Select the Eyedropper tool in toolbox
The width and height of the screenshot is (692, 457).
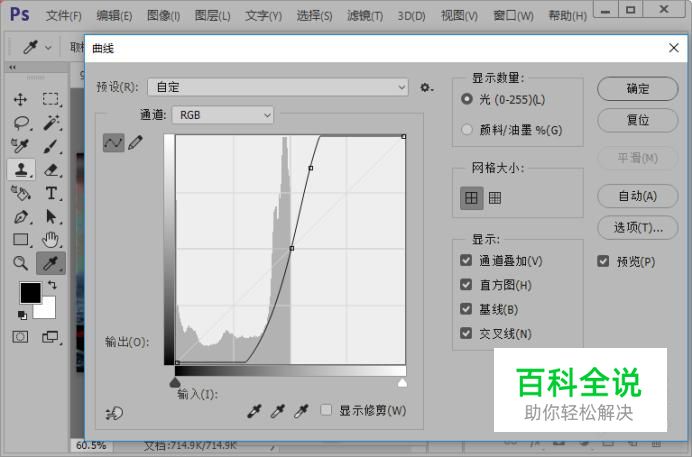(51, 263)
